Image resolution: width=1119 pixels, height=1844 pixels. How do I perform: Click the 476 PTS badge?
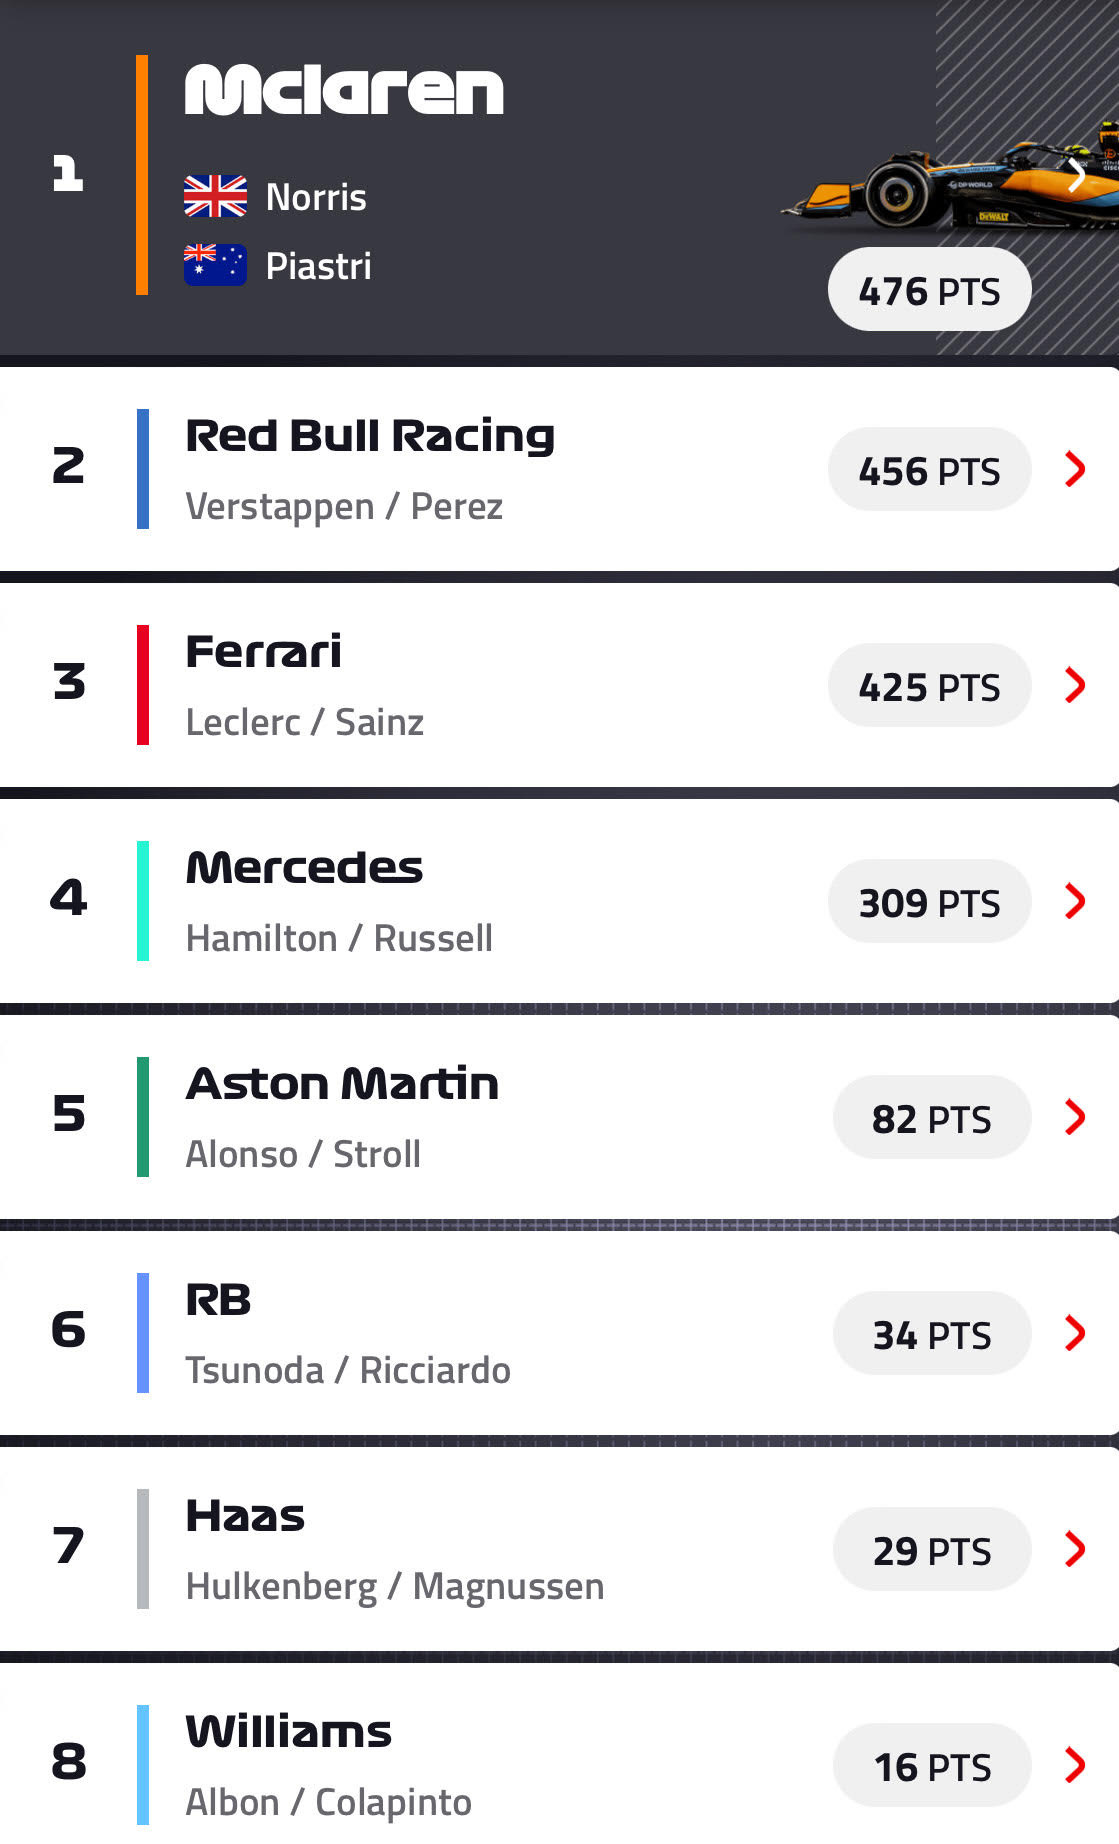click(929, 290)
